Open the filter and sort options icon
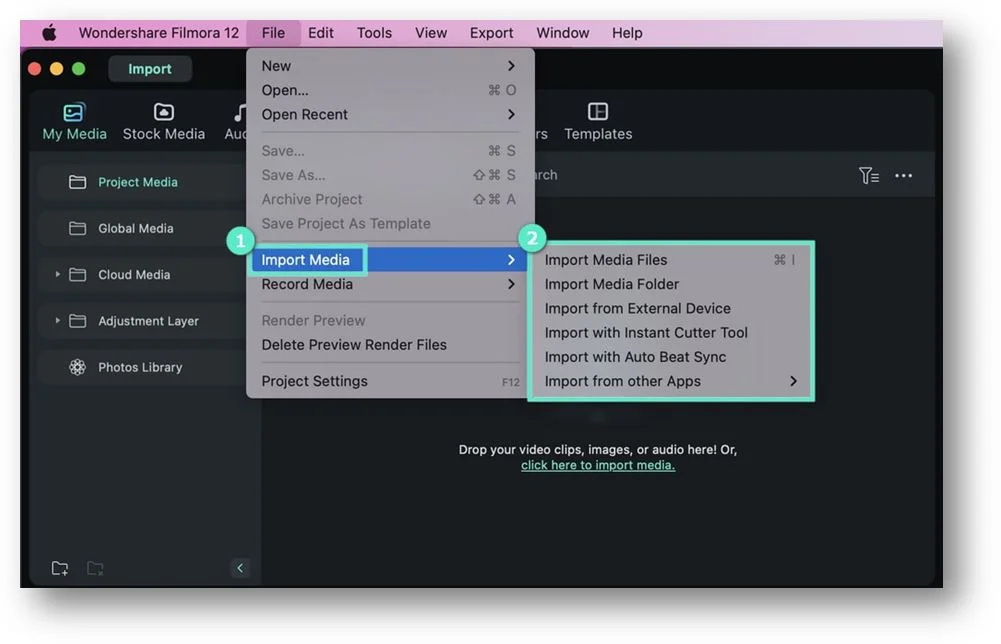Viewport: 1001px width, 644px height. pos(869,176)
